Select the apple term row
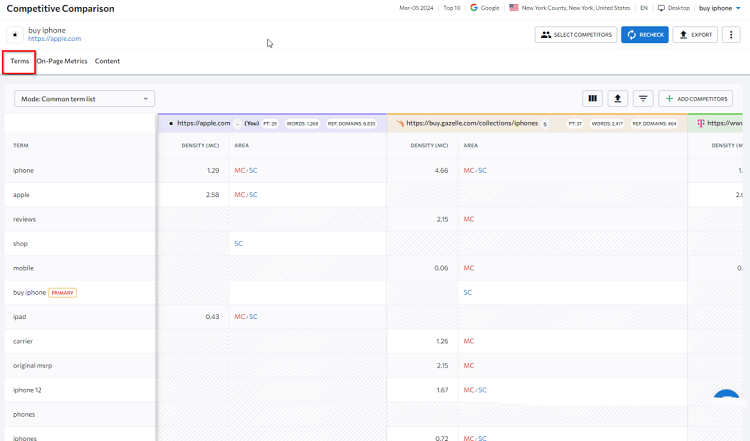 tap(80, 195)
